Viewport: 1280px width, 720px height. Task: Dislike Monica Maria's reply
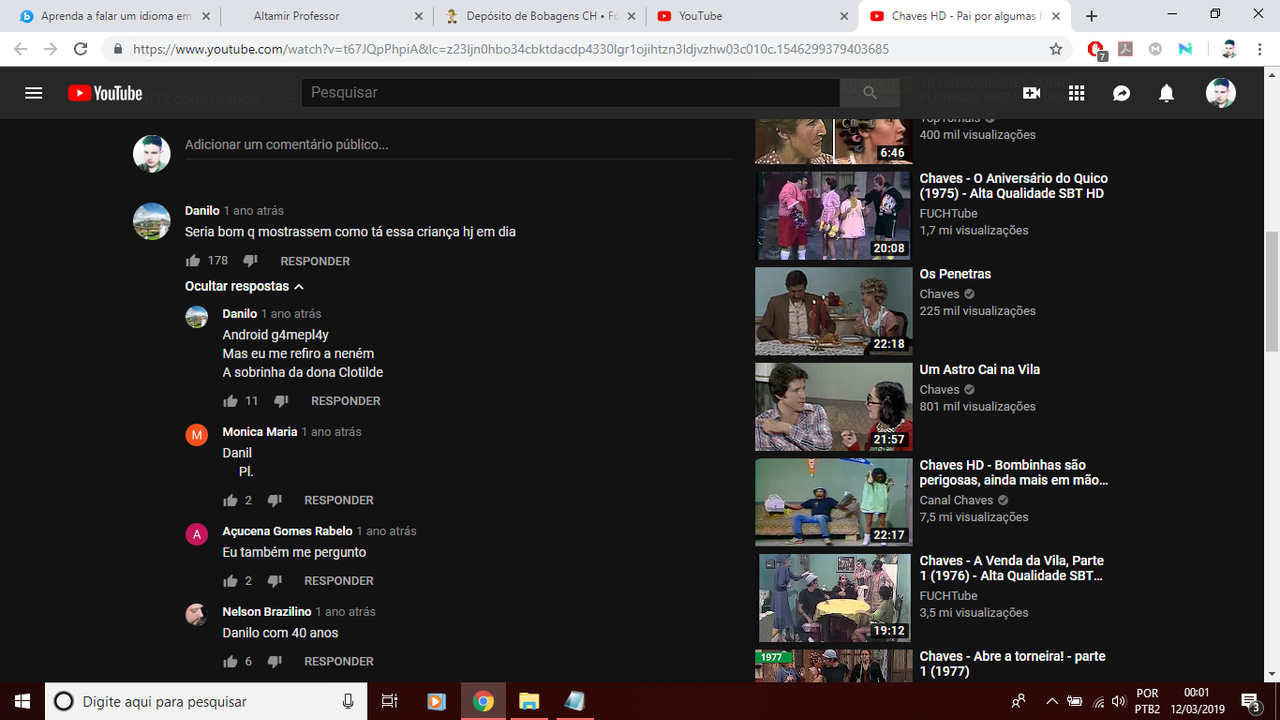pyautogui.click(x=274, y=500)
